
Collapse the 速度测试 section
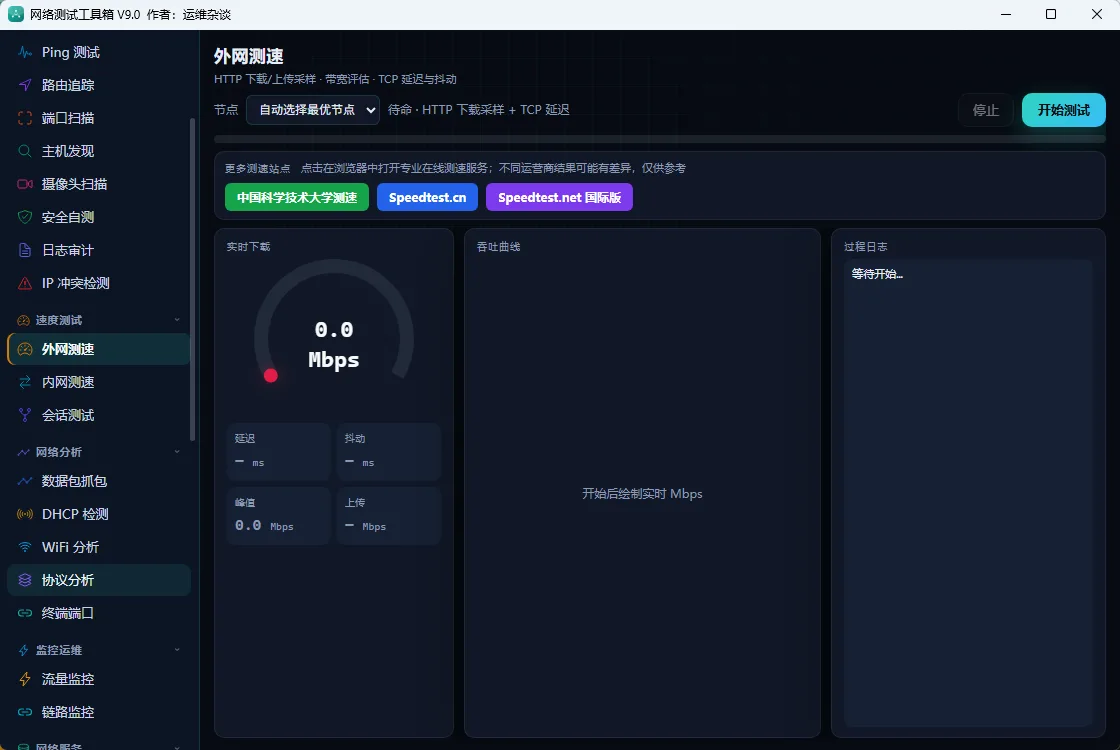point(177,320)
